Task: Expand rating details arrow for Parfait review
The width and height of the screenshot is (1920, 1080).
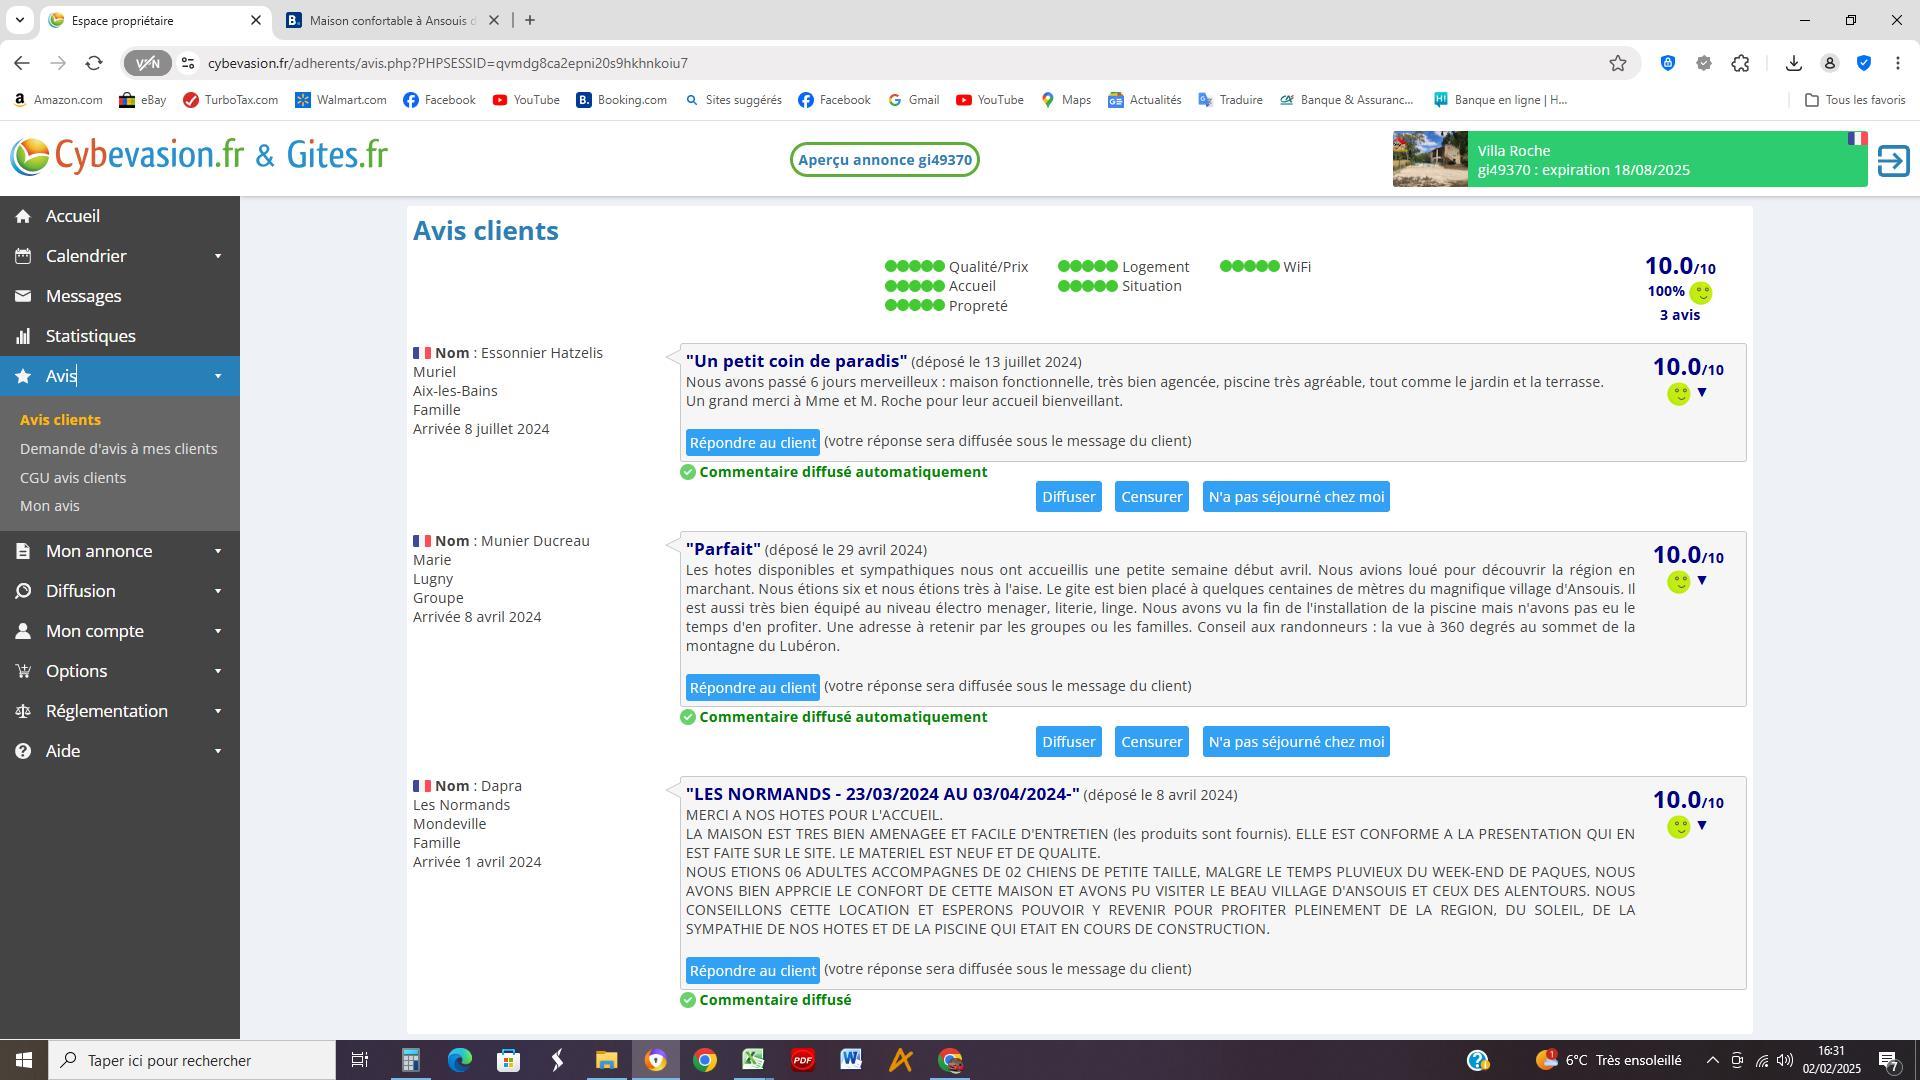Action: (1701, 580)
